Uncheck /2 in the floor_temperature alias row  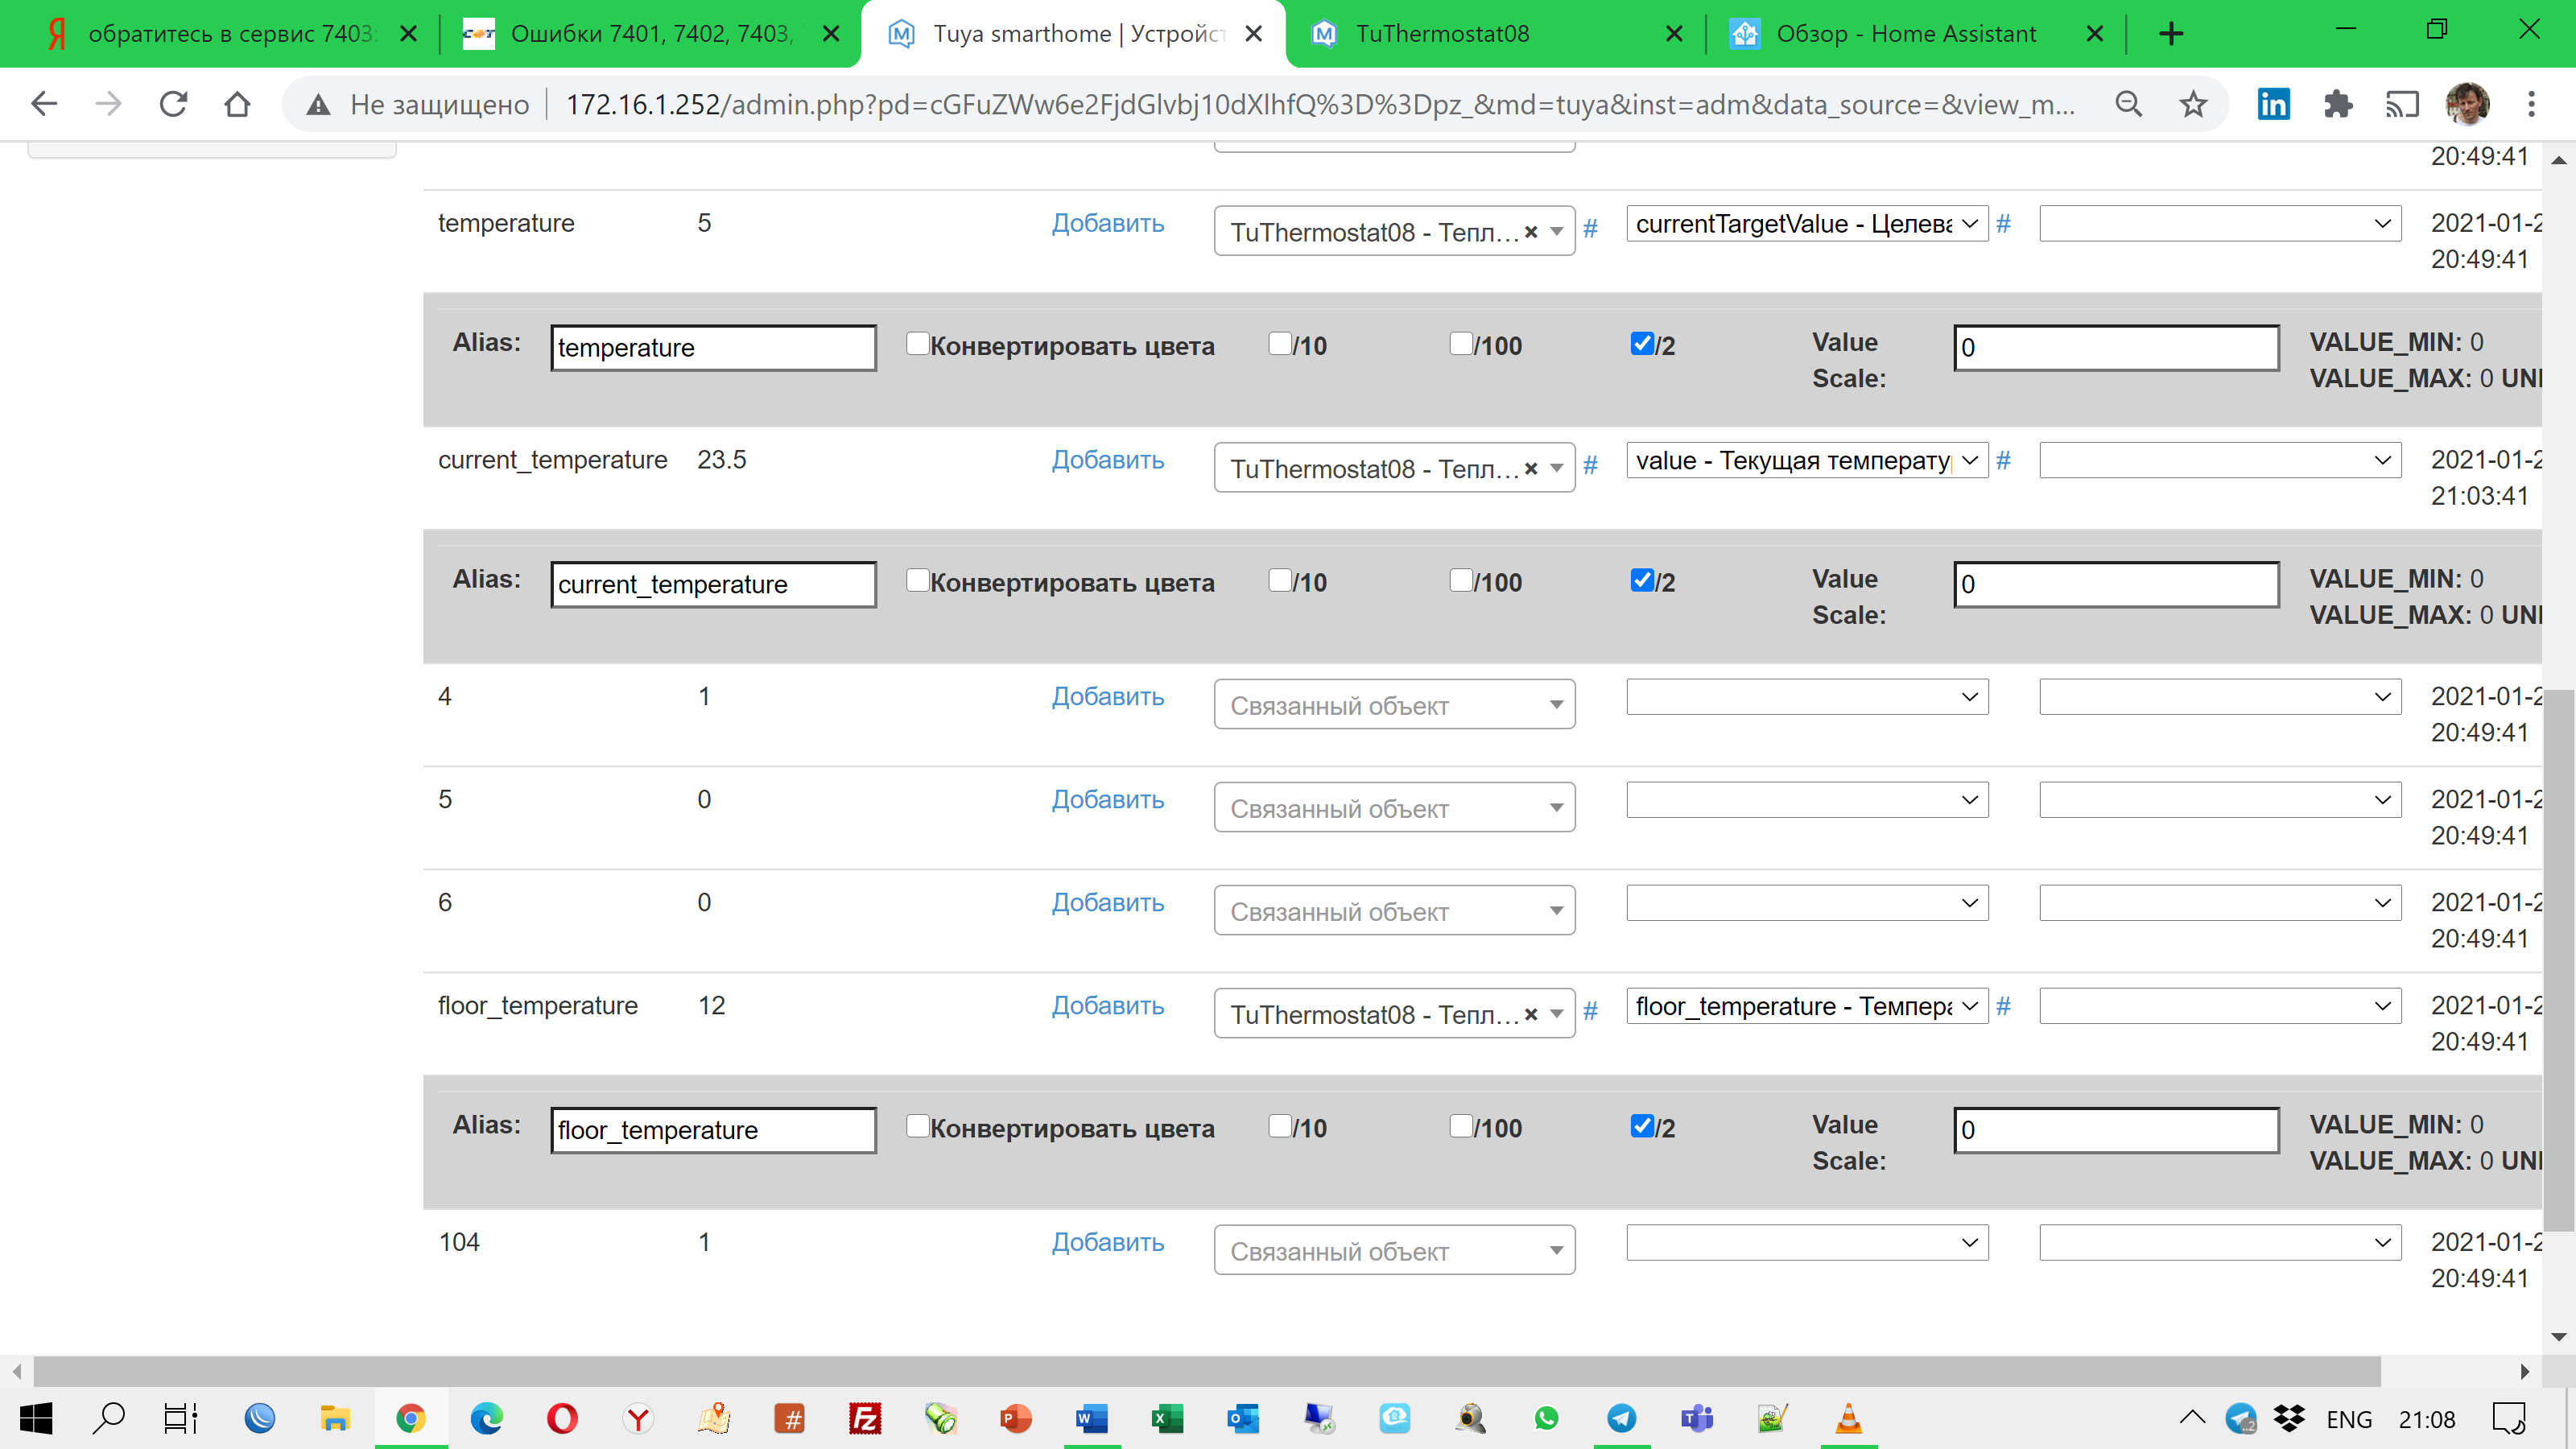(1641, 1126)
